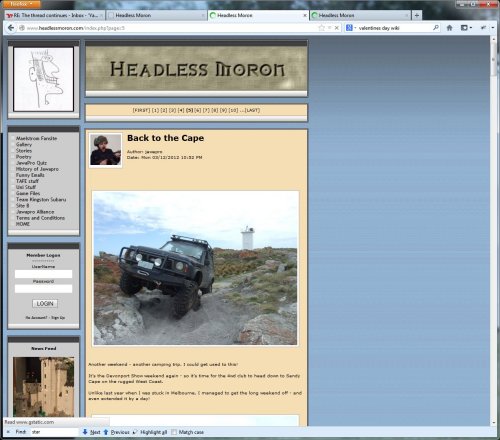This screenshot has height=440, width=500.
Task: Click the site identity globe icon
Action: [x=22, y=28]
